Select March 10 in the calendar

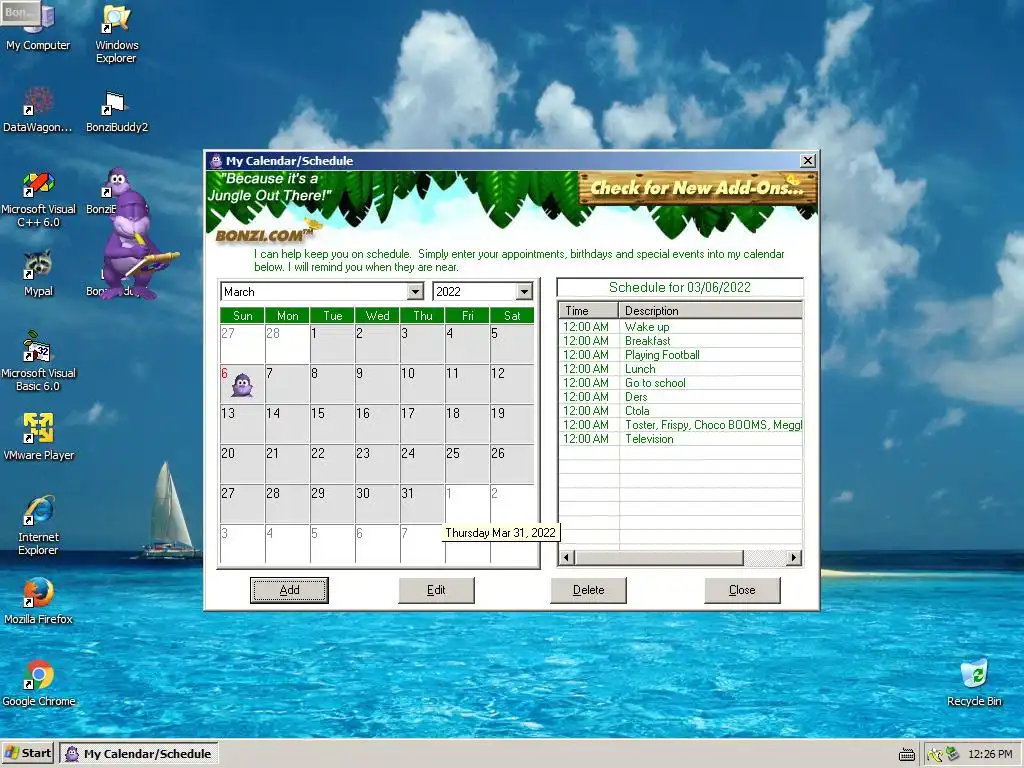click(423, 384)
